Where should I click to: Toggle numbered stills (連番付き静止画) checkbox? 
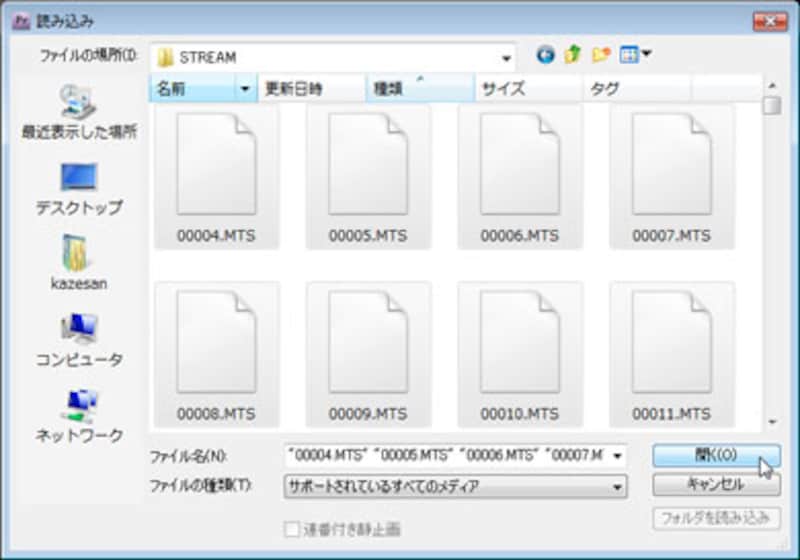pyautogui.click(x=292, y=528)
